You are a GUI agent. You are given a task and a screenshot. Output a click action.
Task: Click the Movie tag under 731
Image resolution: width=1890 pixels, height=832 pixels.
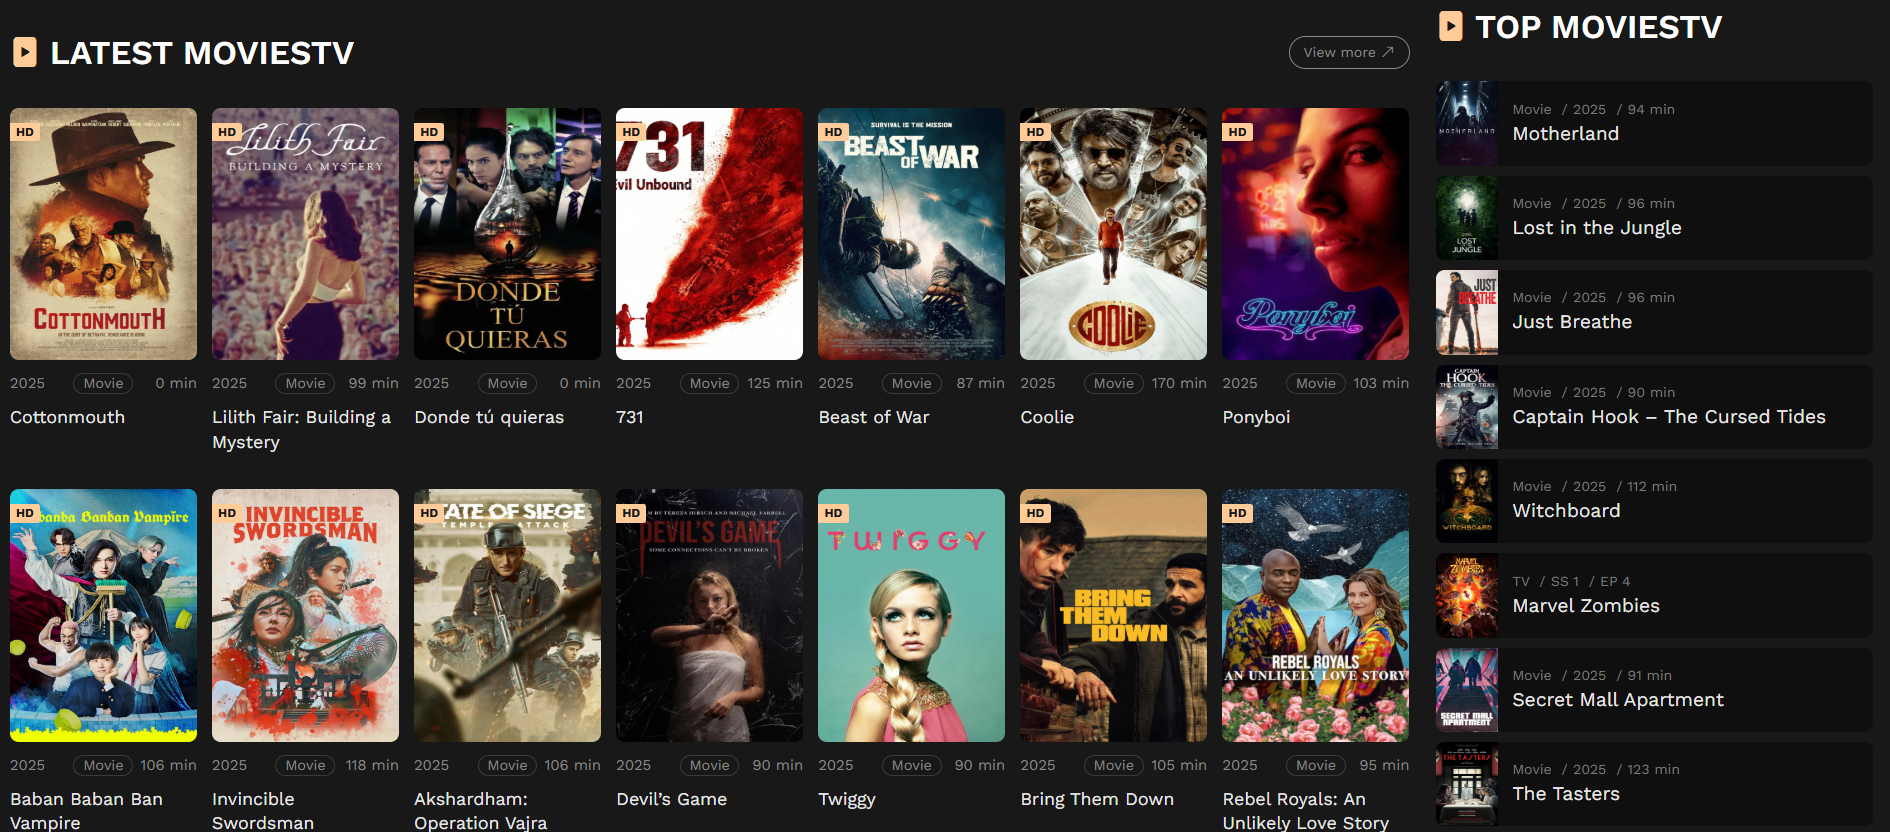pos(709,383)
